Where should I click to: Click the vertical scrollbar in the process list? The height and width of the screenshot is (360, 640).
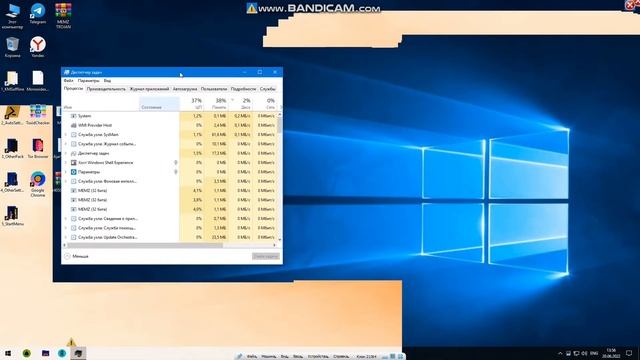(280, 125)
